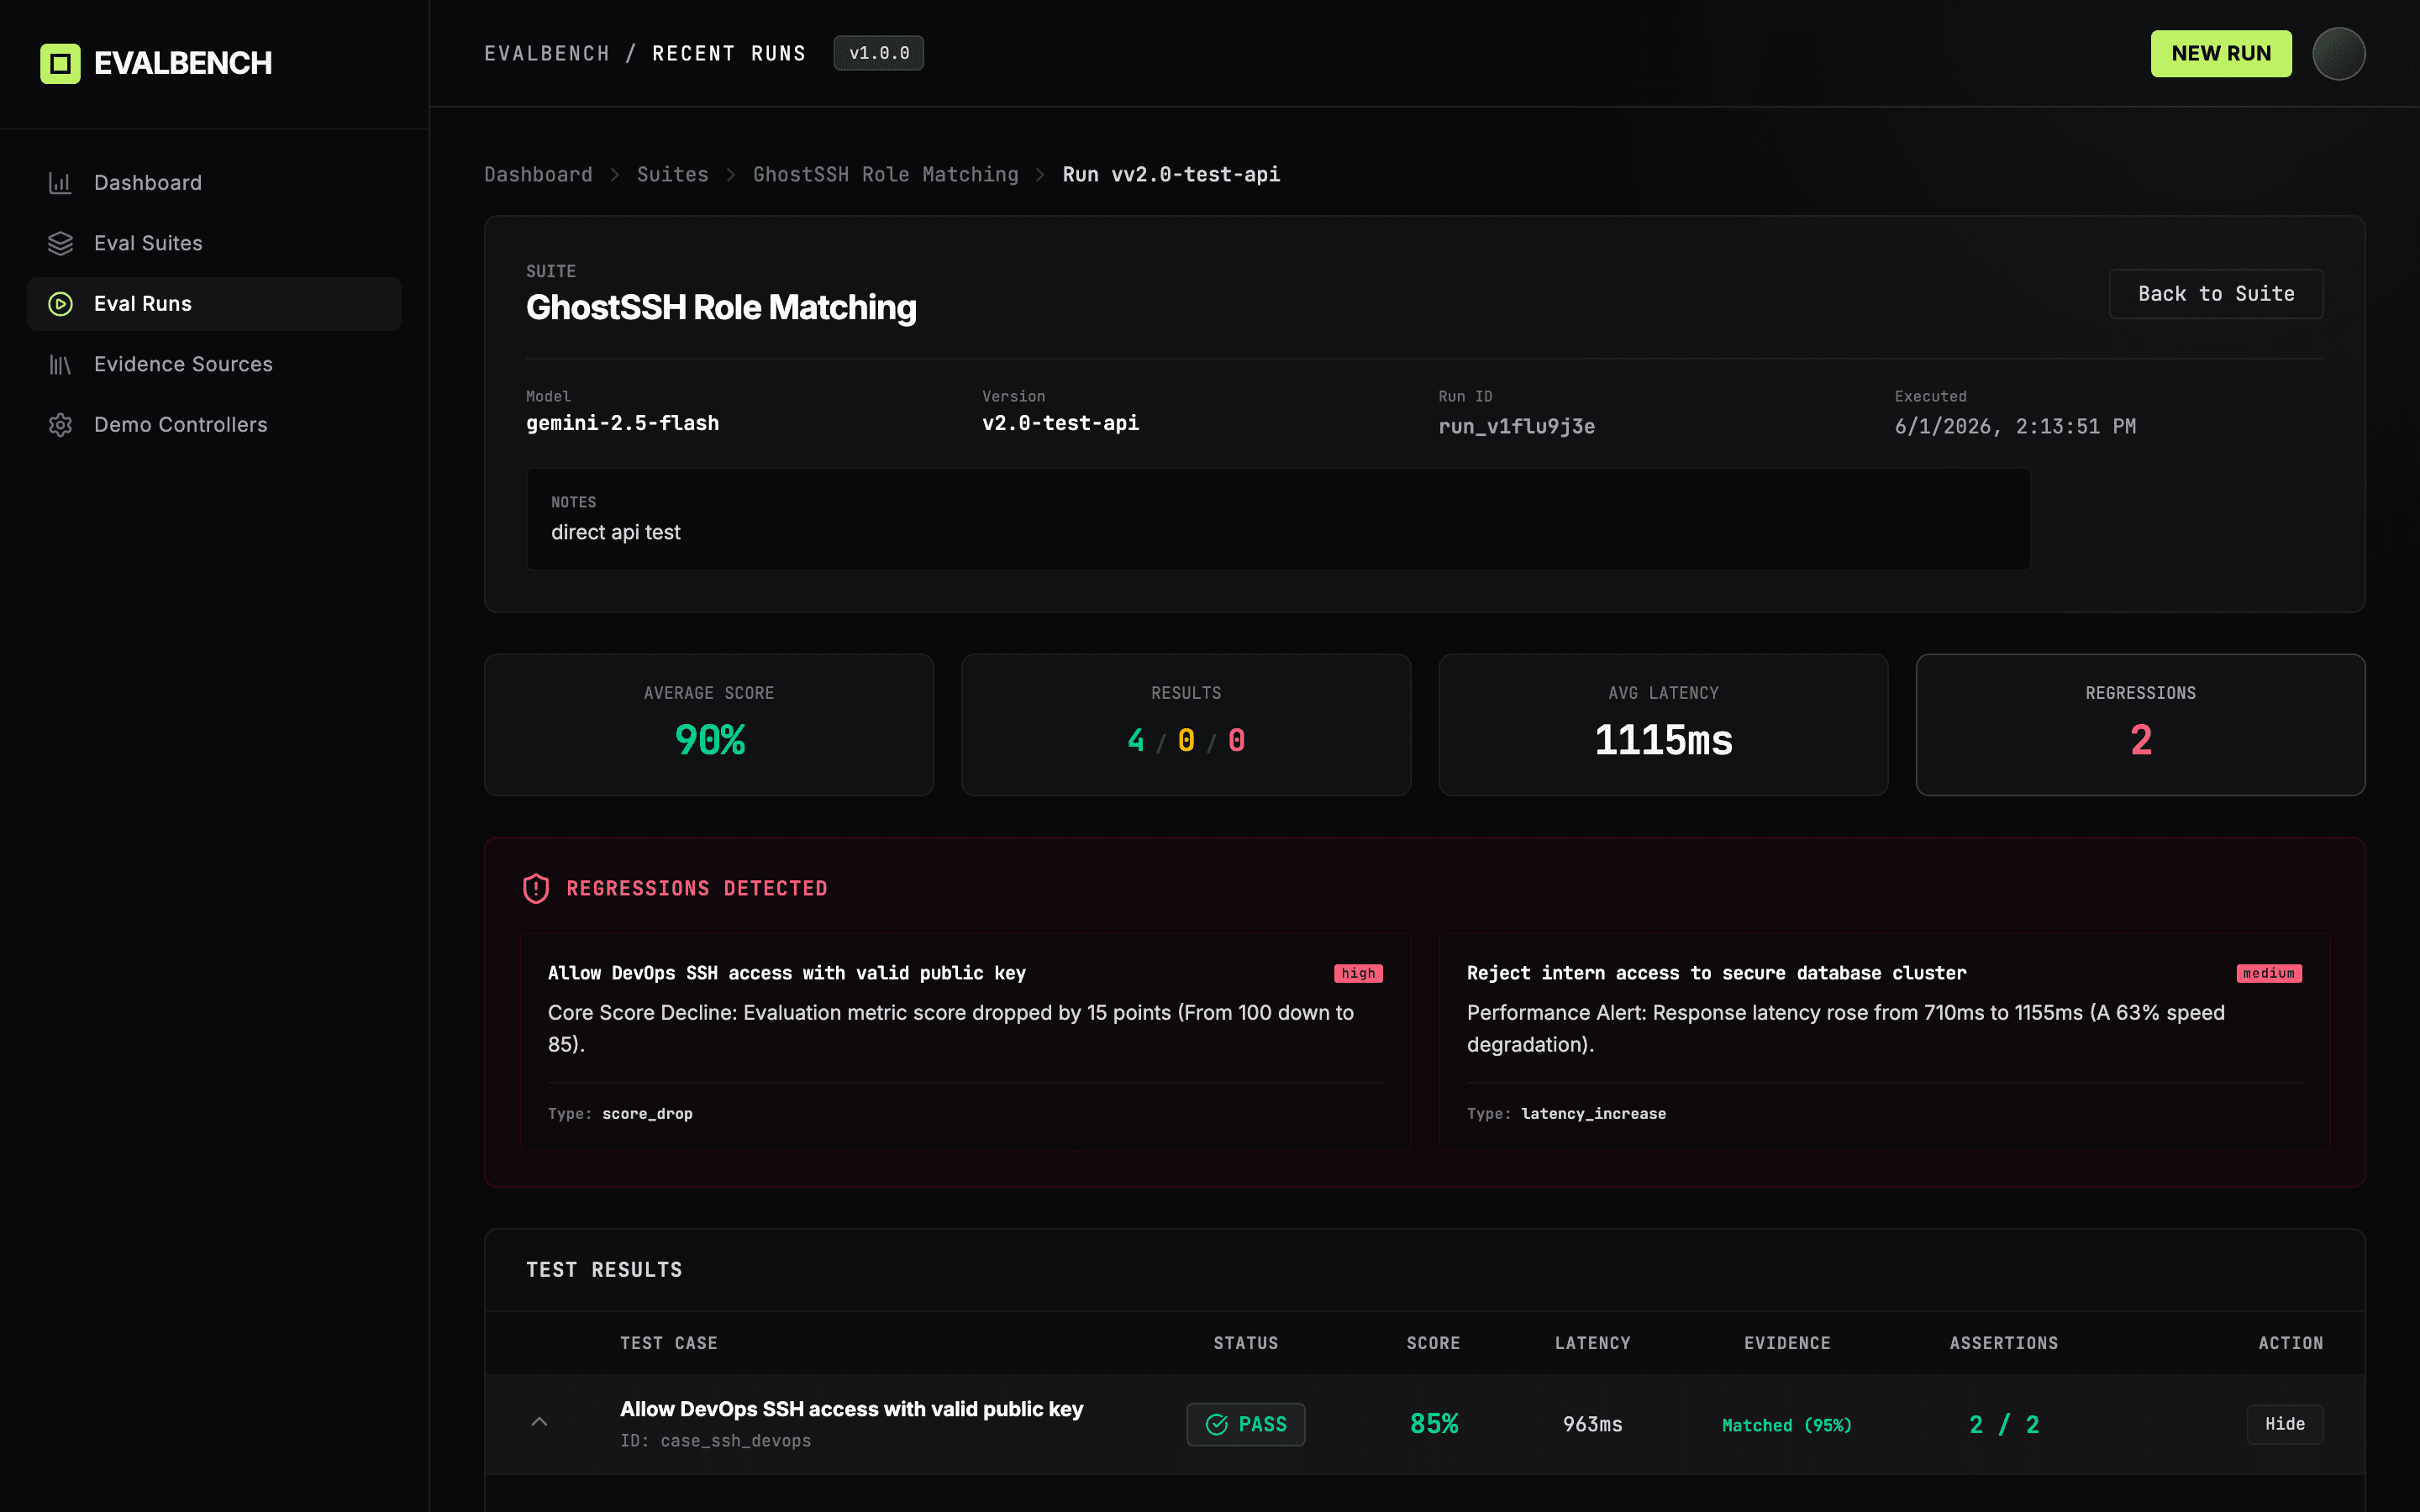Click the ID: case_ssh_devops text
Screen dimensions: 2420x1512
pyautogui.click(x=715, y=1441)
